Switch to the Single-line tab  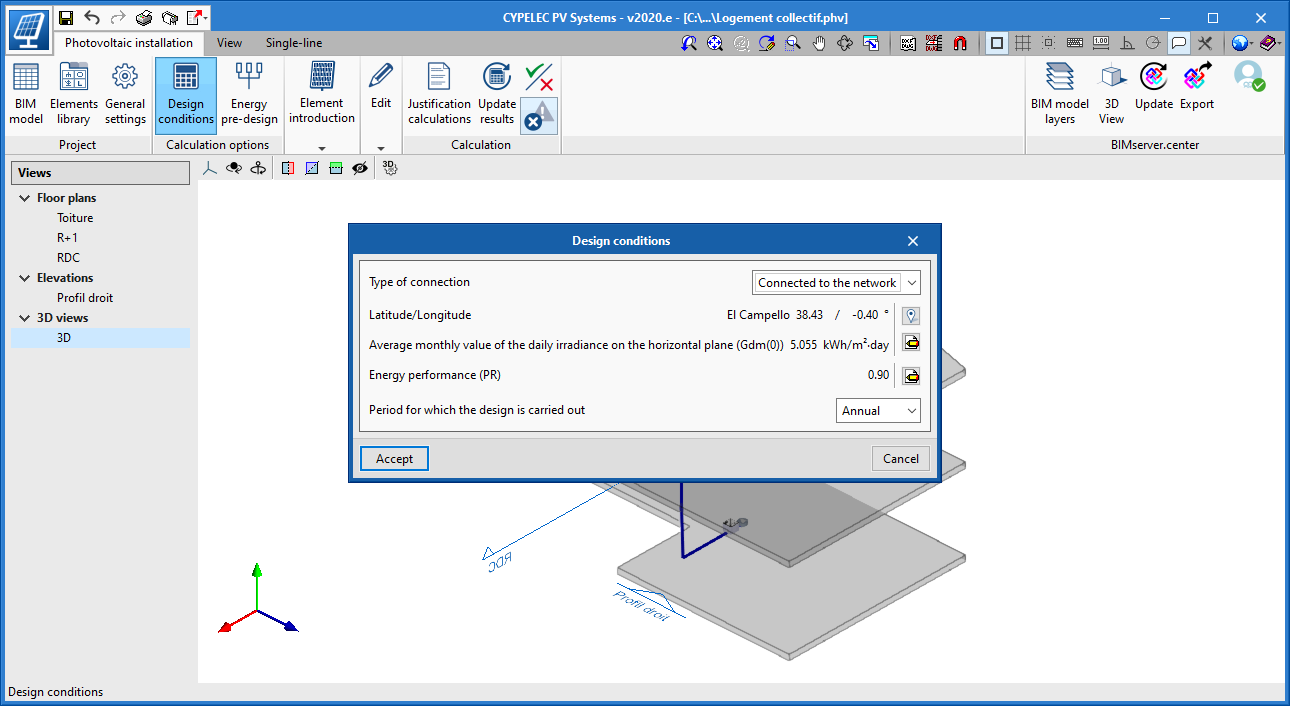[x=294, y=43]
